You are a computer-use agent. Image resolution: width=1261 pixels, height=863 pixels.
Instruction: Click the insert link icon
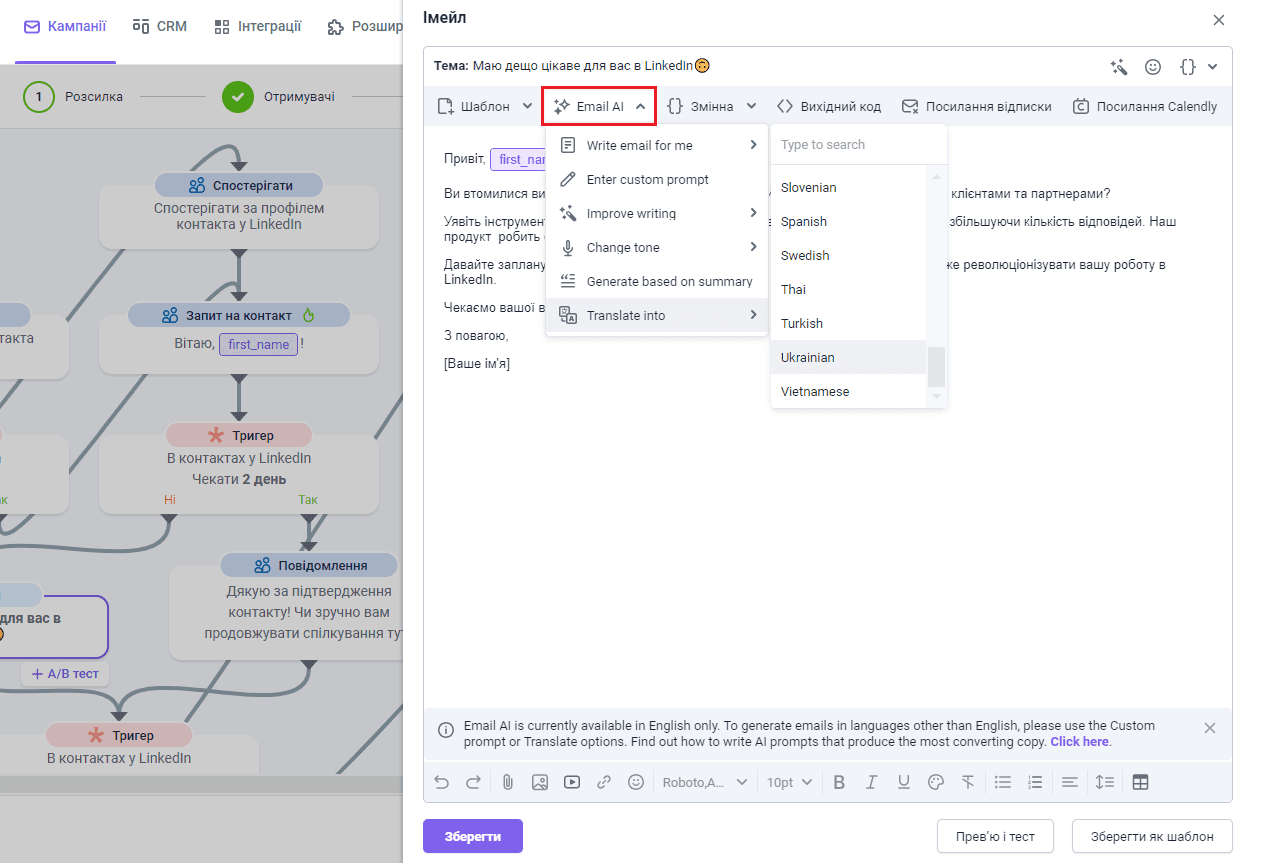coord(604,782)
